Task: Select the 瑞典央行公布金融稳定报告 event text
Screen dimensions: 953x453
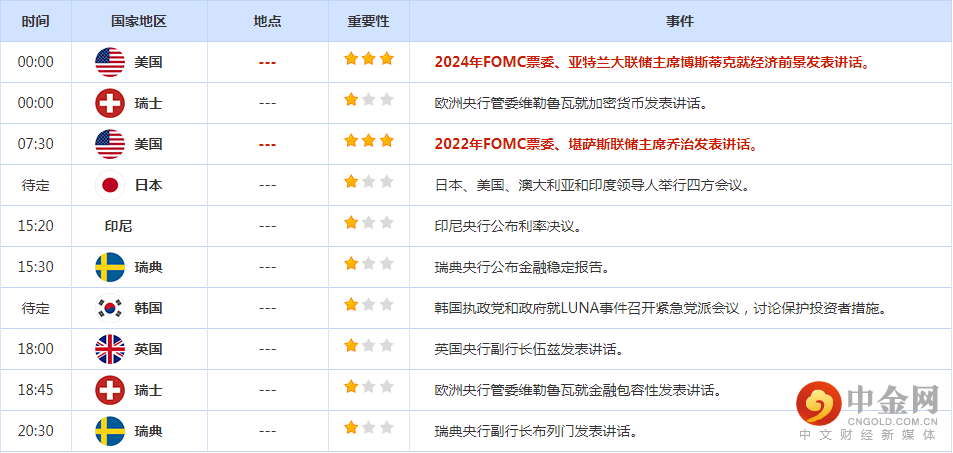Action: point(522,267)
